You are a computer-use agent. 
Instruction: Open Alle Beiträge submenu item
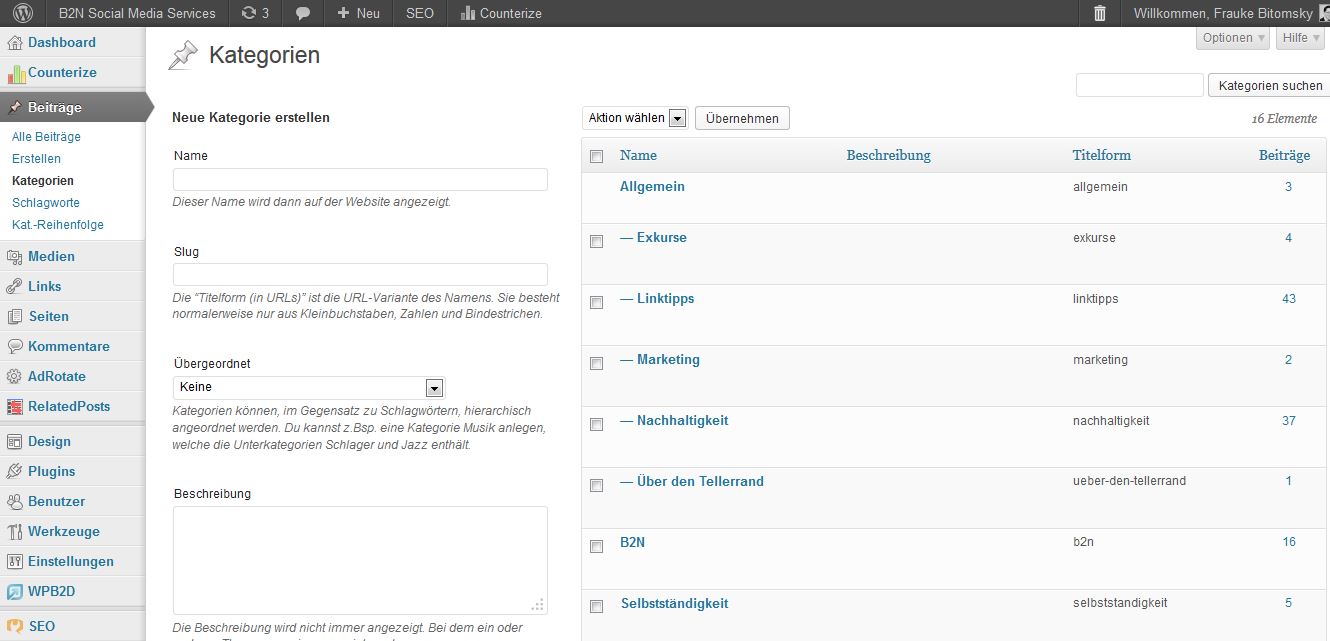coord(46,137)
